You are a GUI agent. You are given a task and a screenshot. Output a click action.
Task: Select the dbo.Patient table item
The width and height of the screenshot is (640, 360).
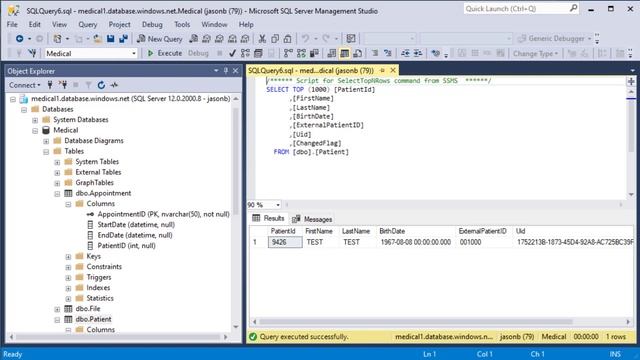click(93, 319)
